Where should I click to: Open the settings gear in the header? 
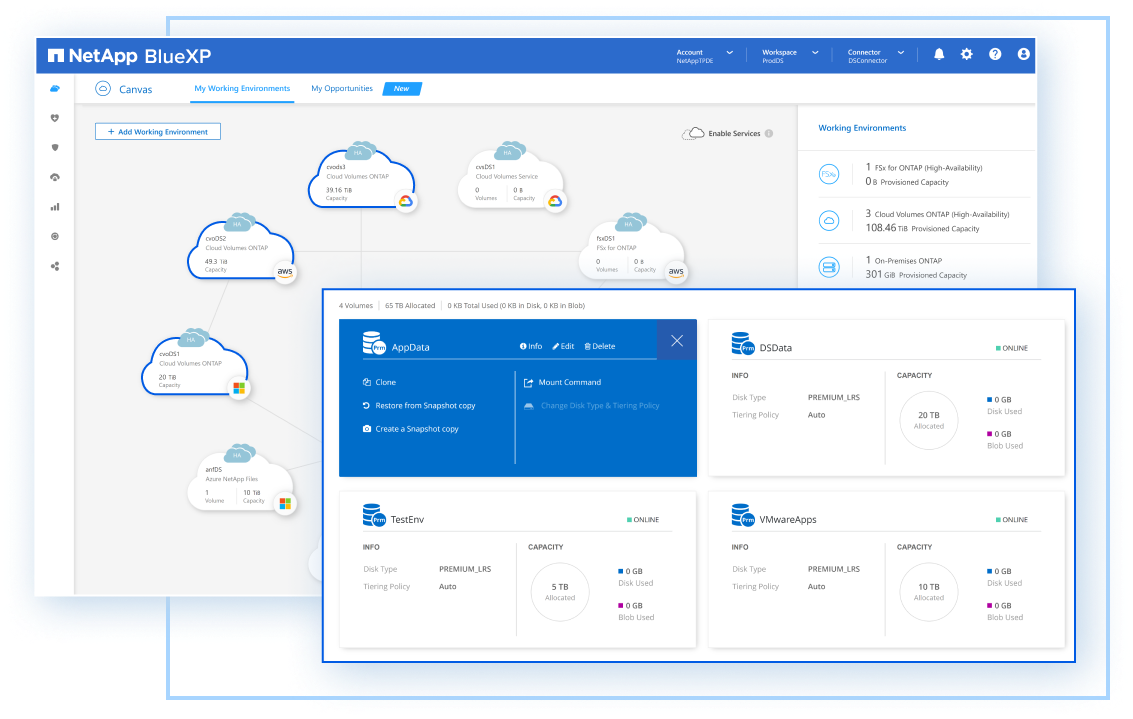click(x=967, y=54)
